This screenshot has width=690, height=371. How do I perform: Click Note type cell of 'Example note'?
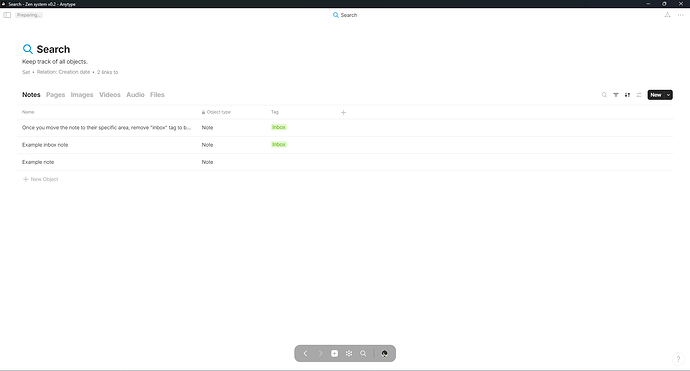[207, 162]
